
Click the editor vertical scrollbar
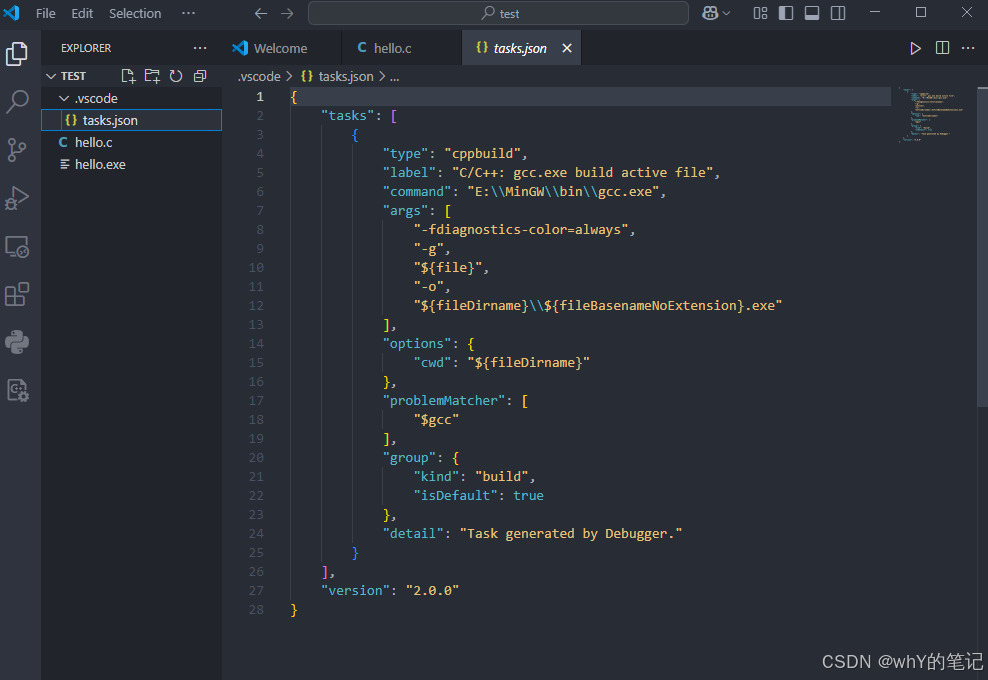982,246
